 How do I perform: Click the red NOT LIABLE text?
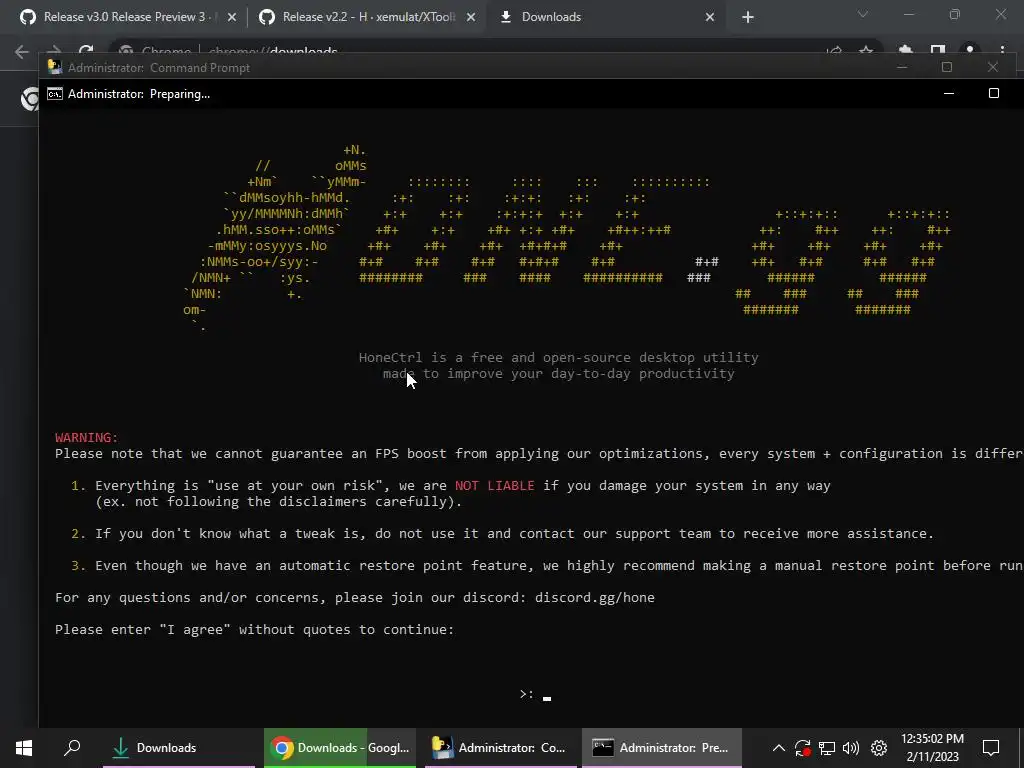point(494,485)
